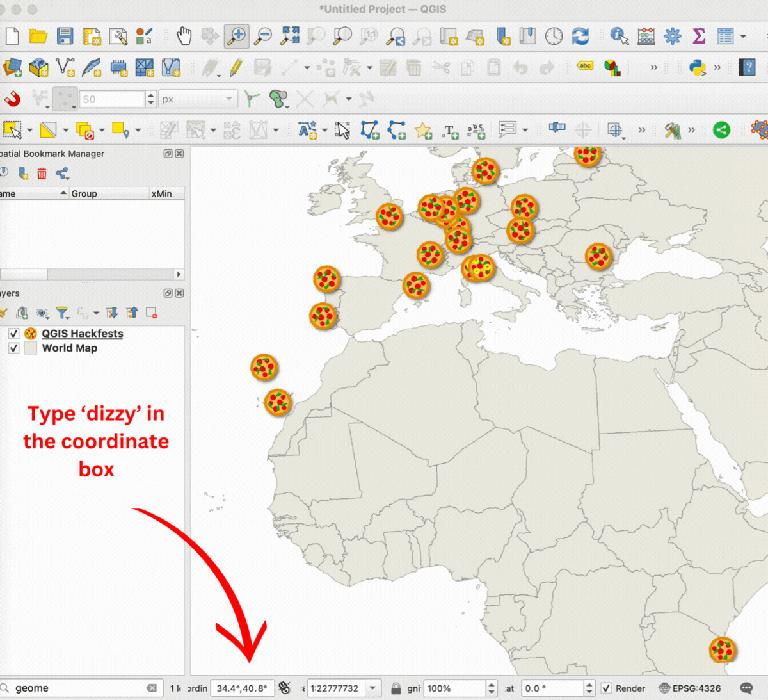Click the pizza marker in southeast Africa

click(722, 650)
